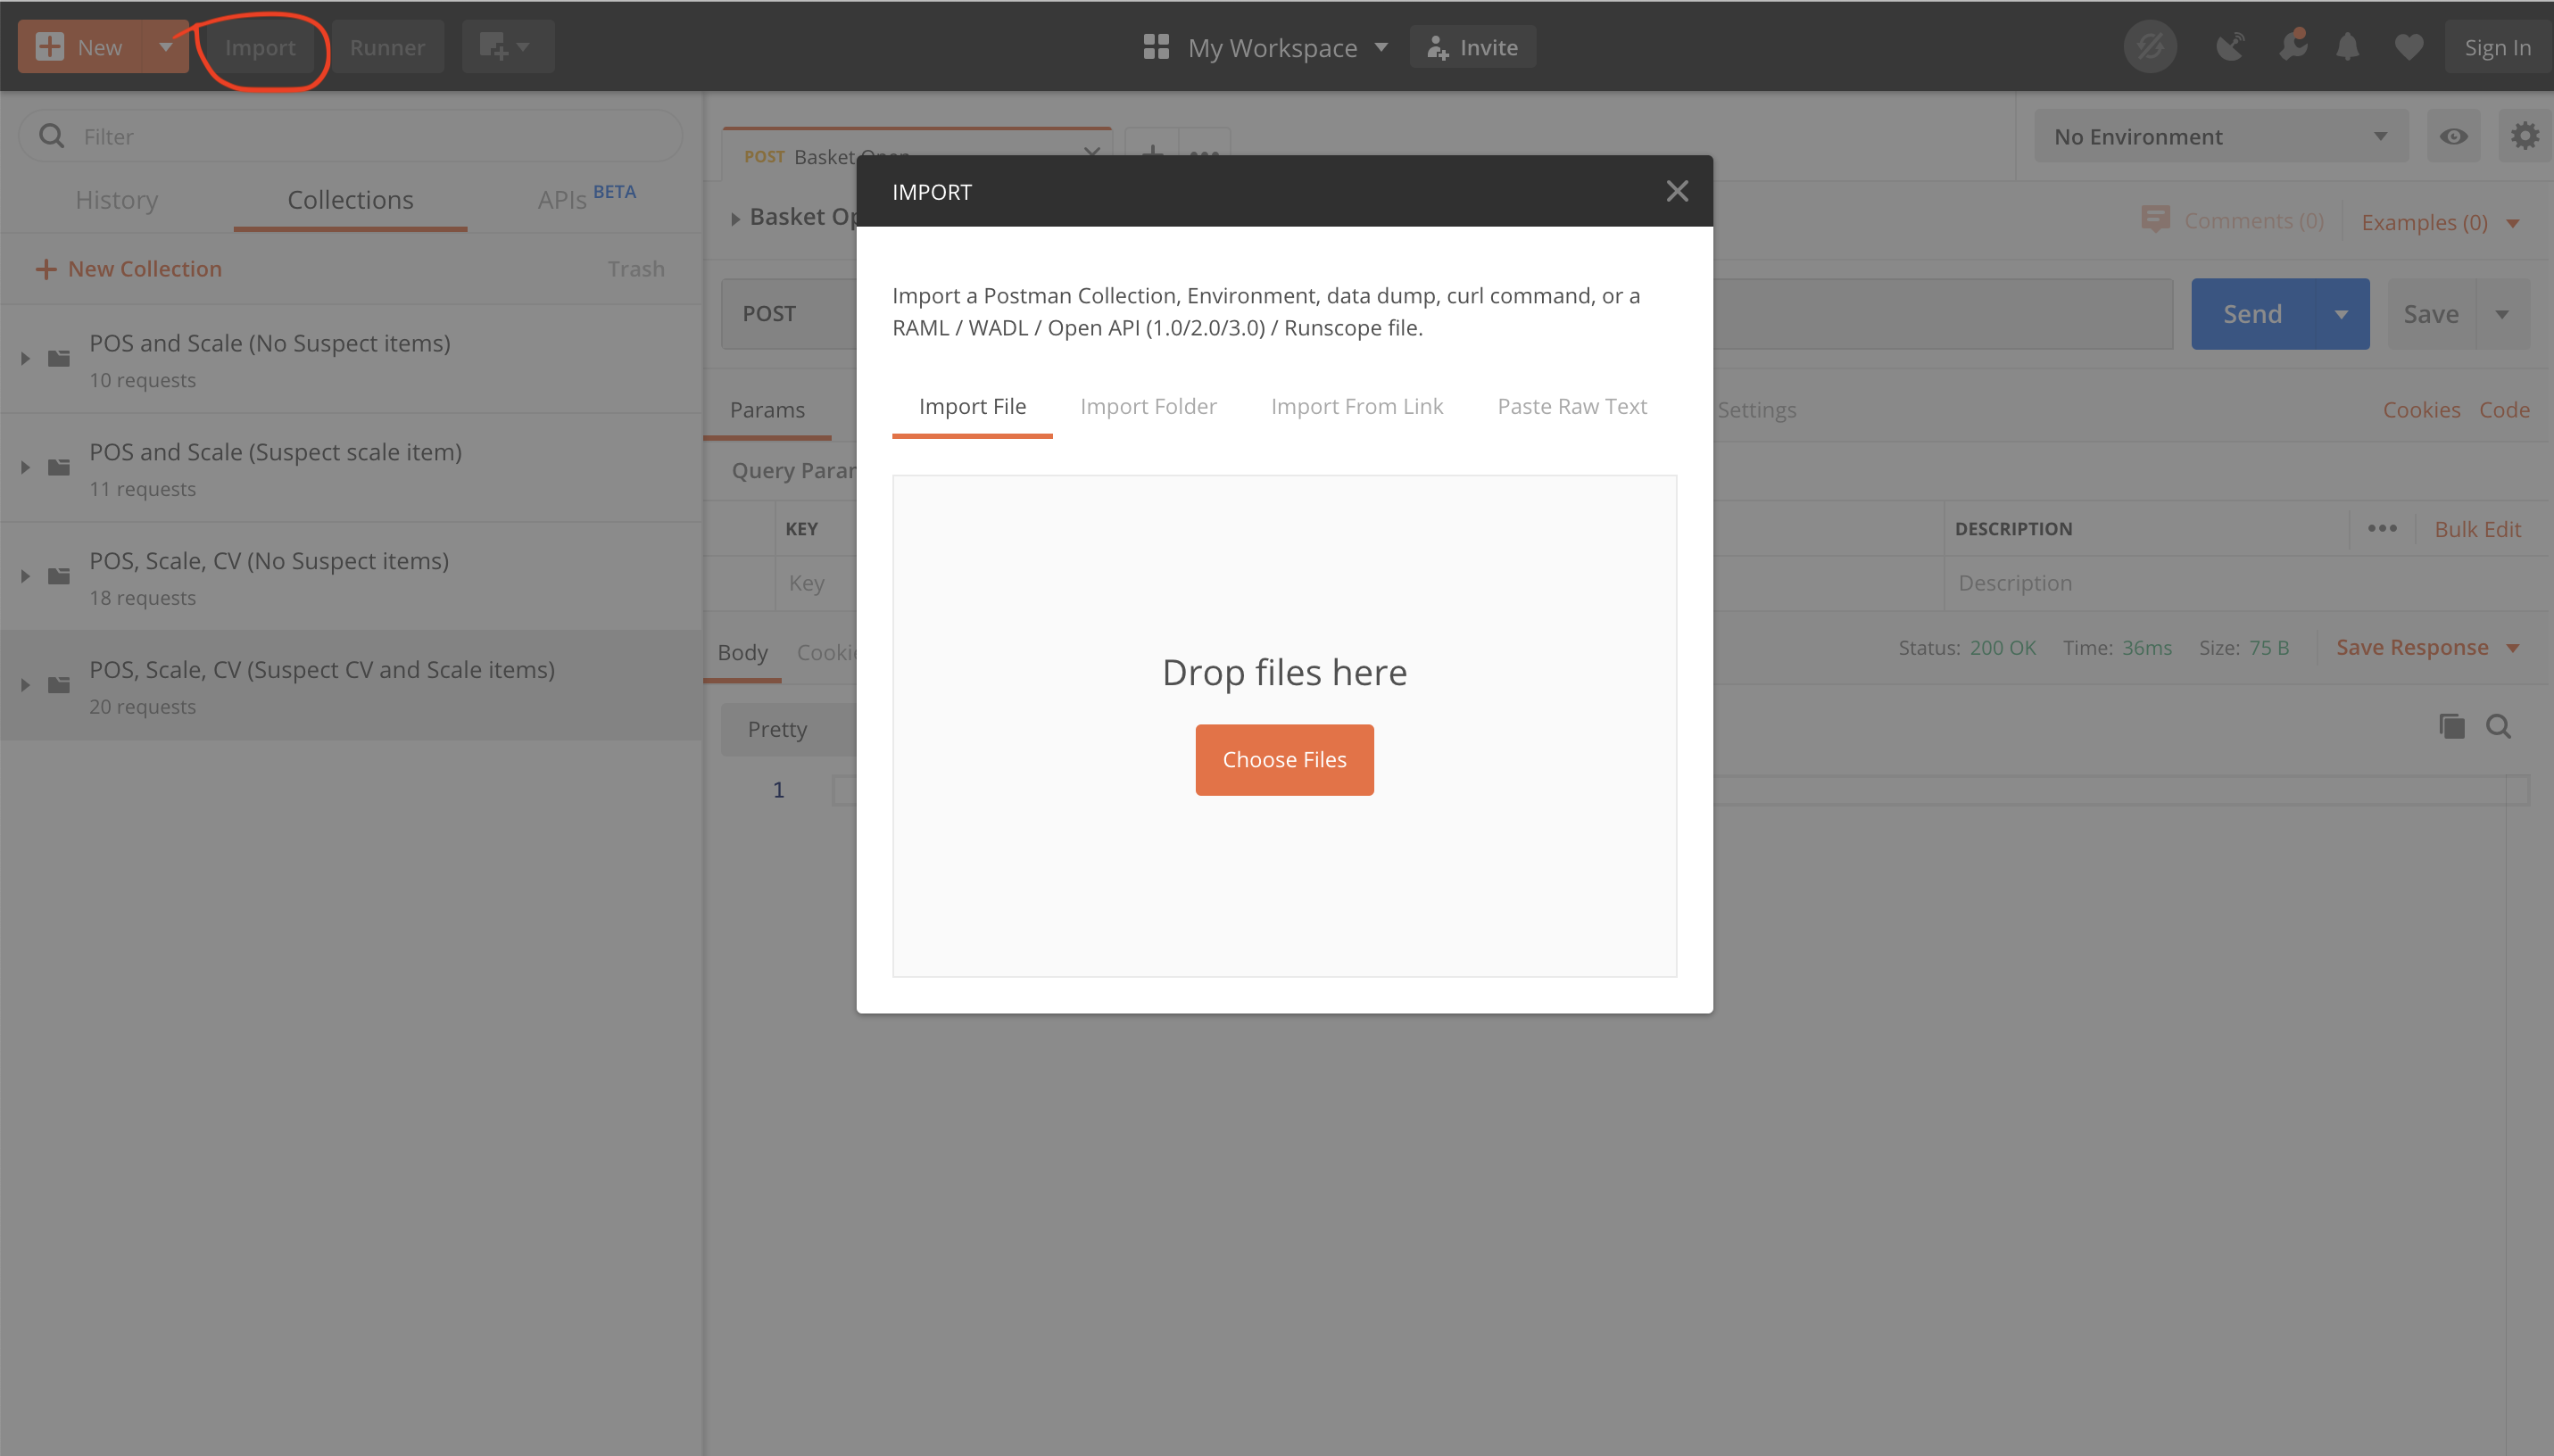Click the eye preview icon
The height and width of the screenshot is (1456, 2554).
pos(2452,135)
